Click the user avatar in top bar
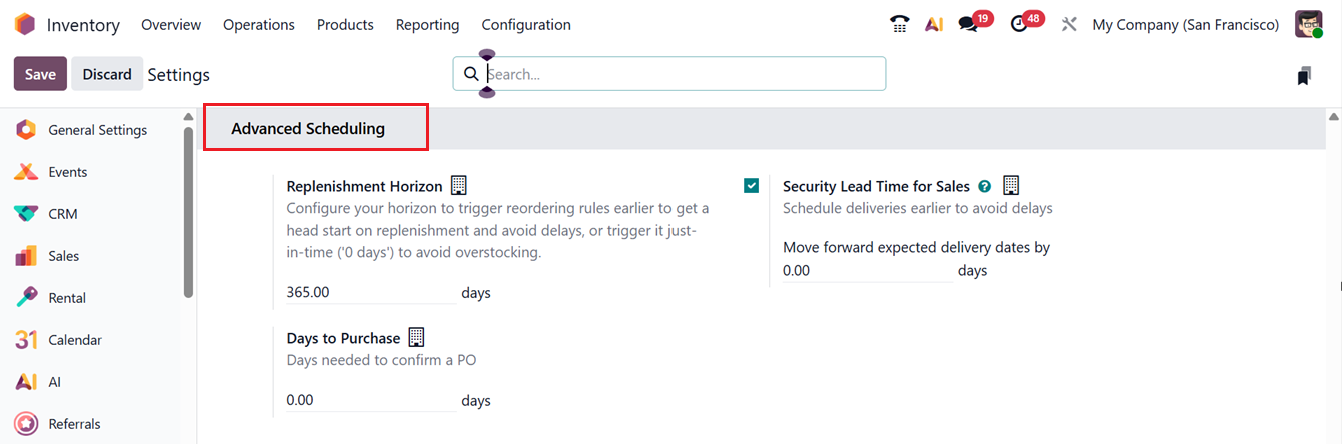This screenshot has width=1342, height=444. pos(1308,25)
